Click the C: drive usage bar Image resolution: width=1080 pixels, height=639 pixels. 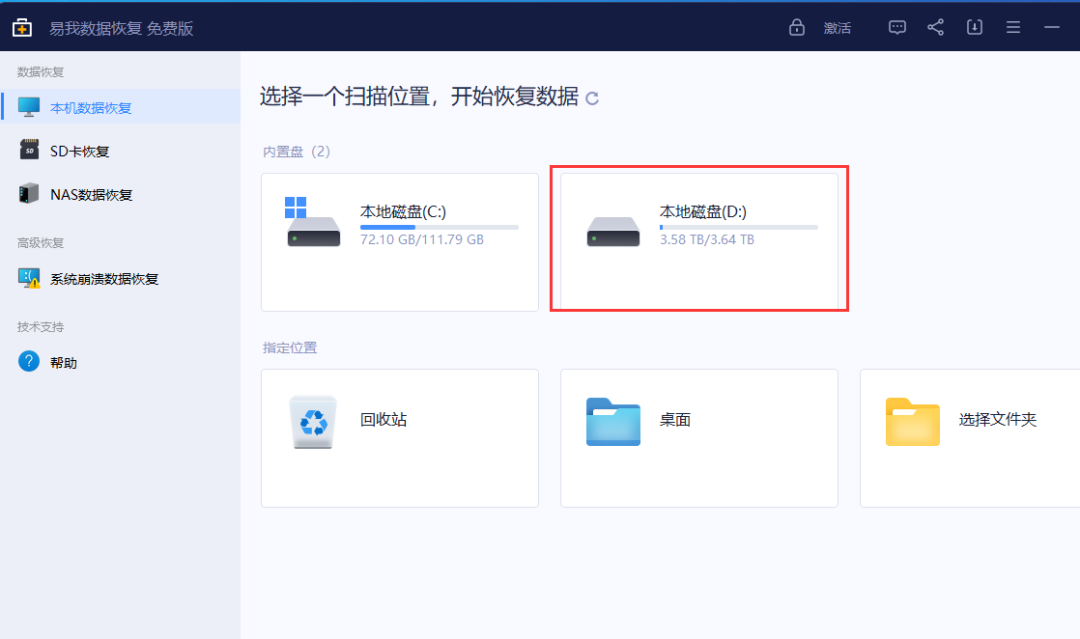pyautogui.click(x=439, y=227)
